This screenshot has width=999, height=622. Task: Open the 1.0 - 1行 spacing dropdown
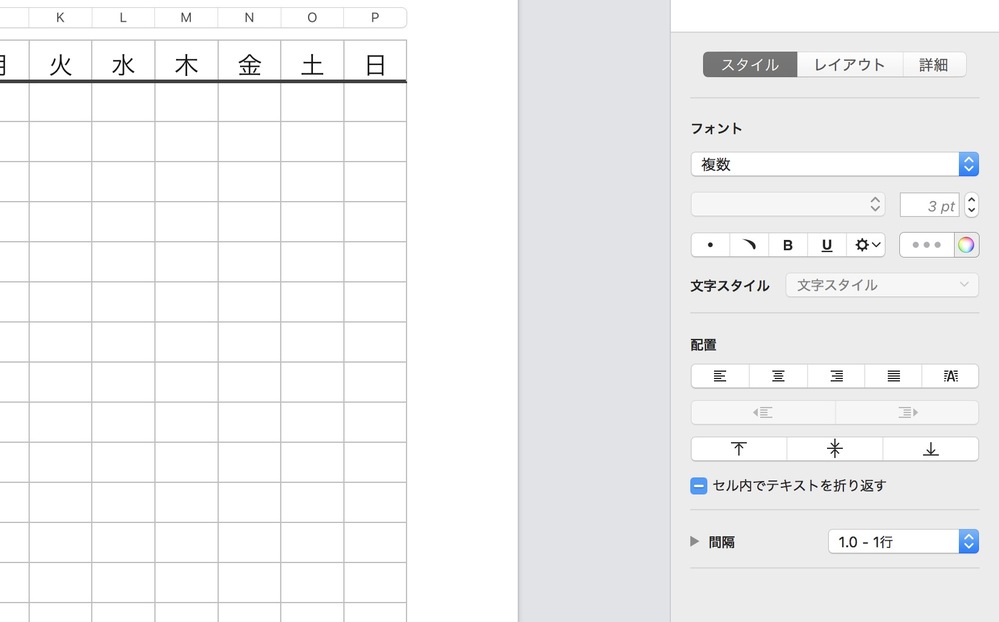(903, 542)
